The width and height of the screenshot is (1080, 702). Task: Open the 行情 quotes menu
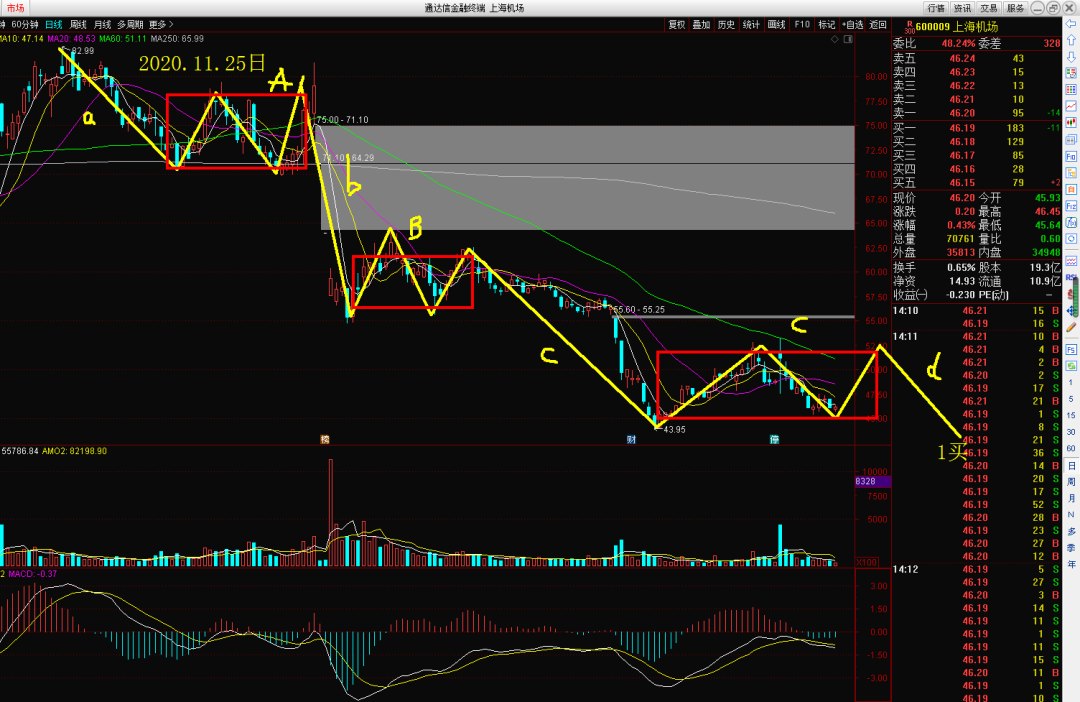(x=936, y=8)
